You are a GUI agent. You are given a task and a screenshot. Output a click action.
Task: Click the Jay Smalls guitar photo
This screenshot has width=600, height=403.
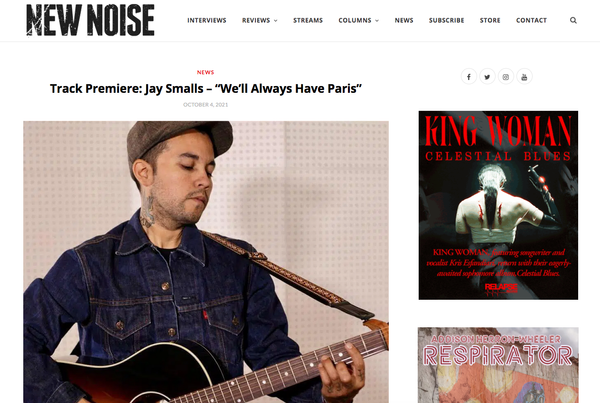(x=206, y=262)
